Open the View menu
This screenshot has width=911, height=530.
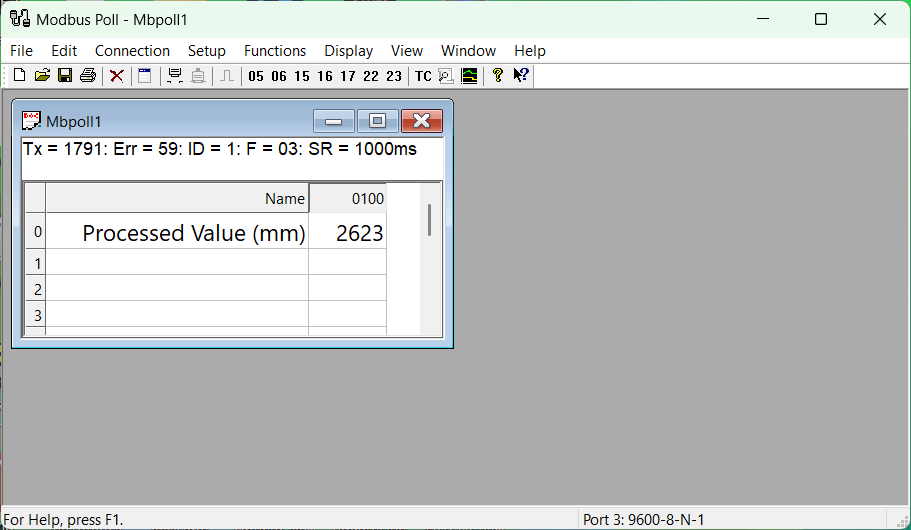407,51
